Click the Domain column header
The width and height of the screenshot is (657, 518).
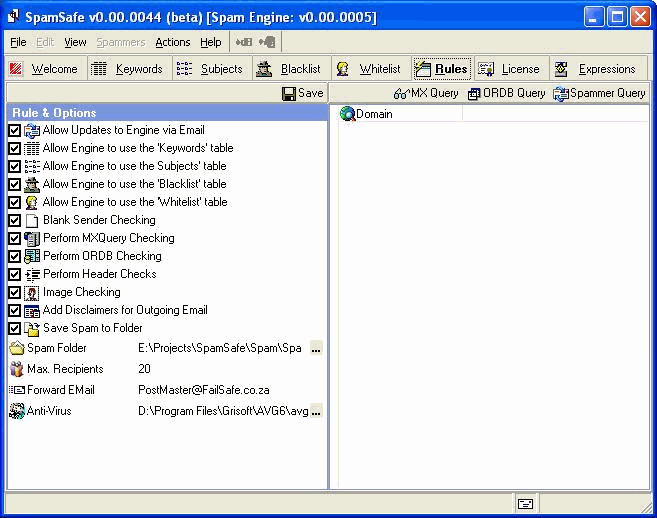[x=400, y=114]
